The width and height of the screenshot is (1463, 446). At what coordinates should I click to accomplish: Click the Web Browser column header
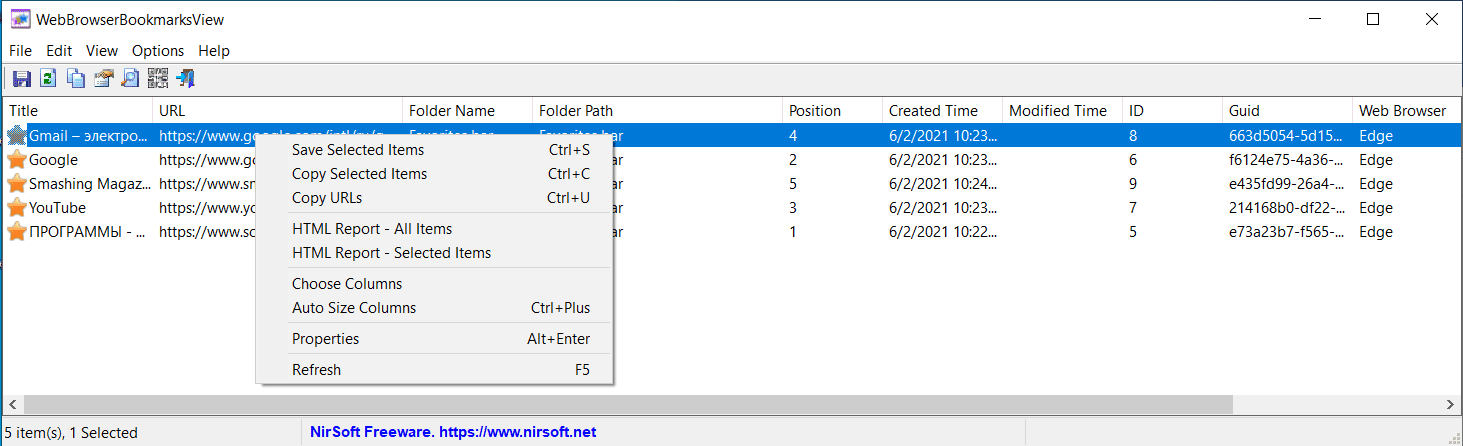(1402, 111)
